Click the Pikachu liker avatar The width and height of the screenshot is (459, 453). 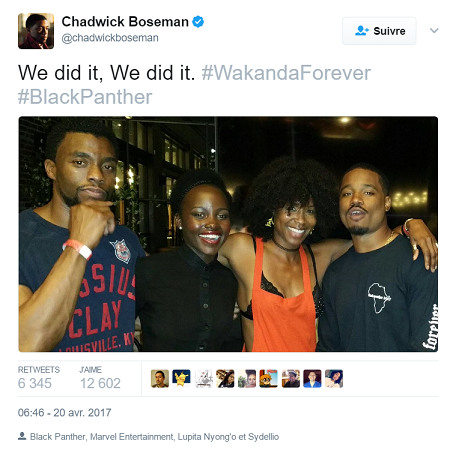coord(181,379)
